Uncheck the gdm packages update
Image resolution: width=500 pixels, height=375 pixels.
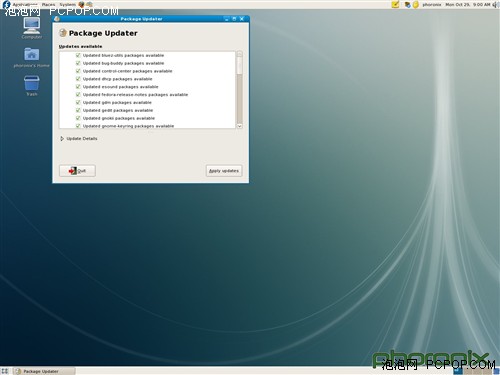78,102
